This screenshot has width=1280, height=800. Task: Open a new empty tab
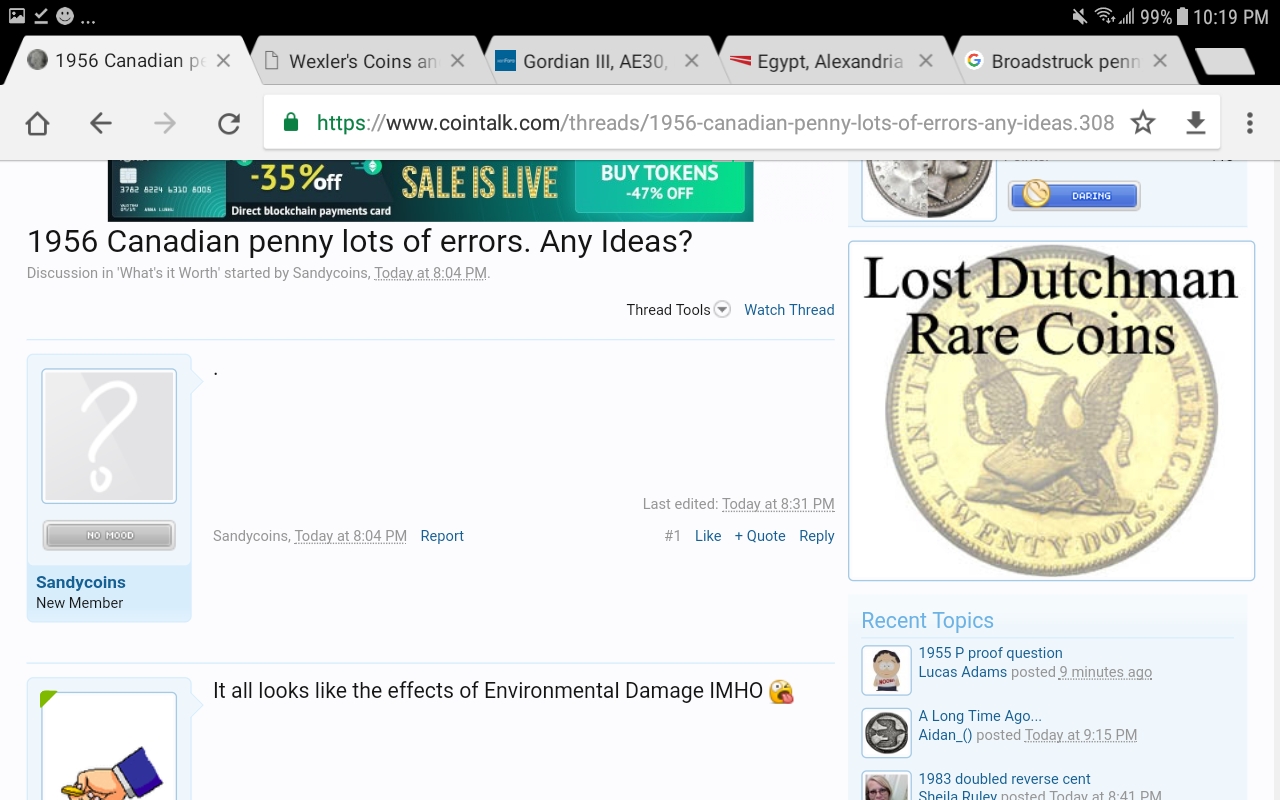[1223, 62]
